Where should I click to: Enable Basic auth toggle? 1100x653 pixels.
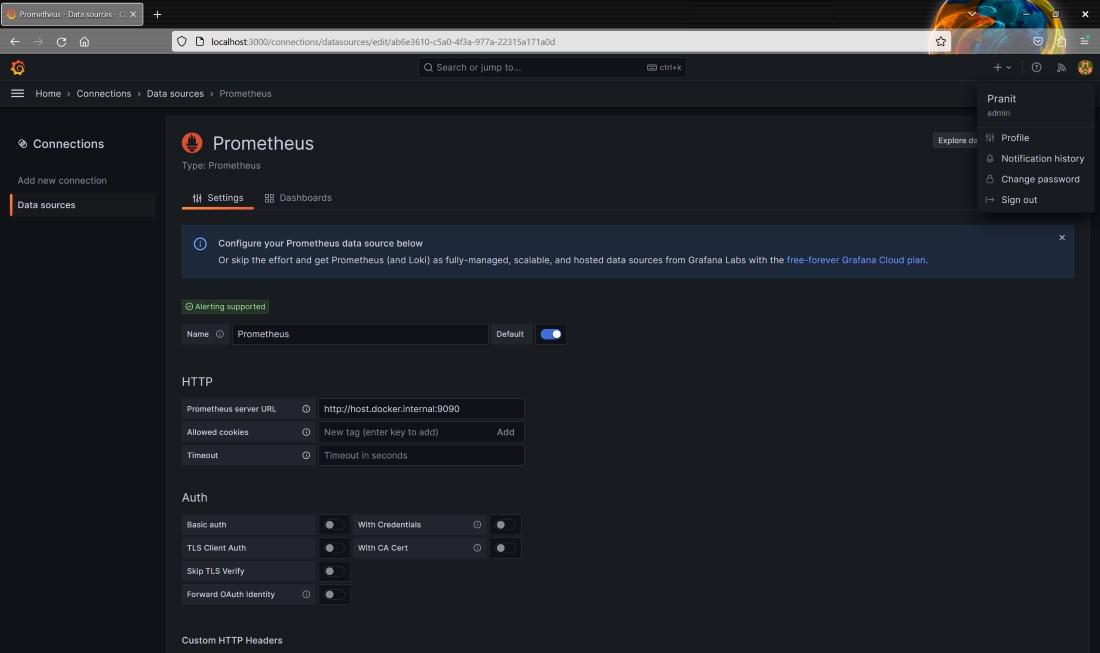pos(334,525)
